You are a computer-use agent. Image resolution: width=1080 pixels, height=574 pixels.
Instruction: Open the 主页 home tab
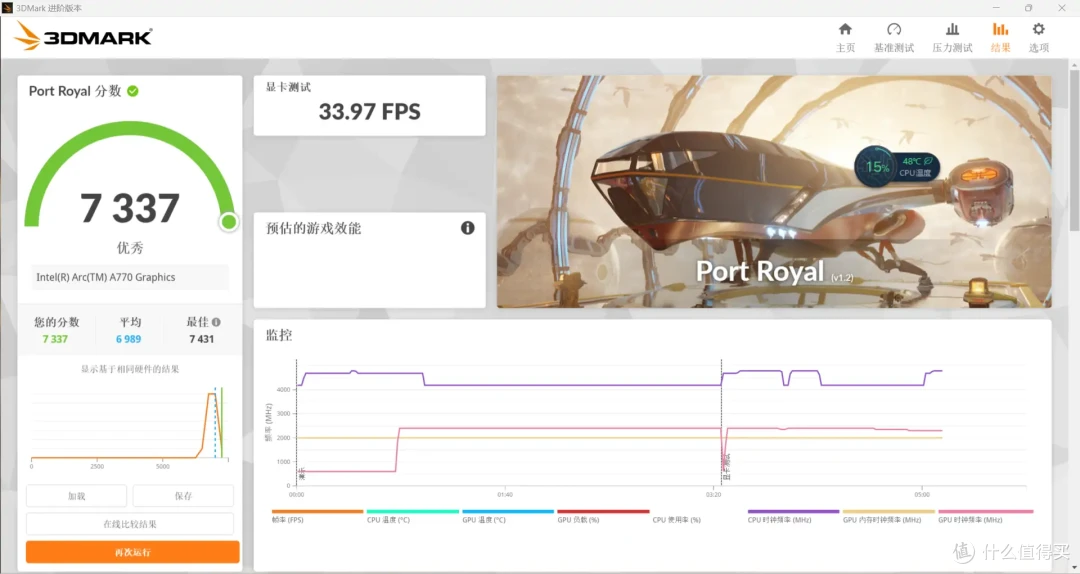tap(845, 37)
